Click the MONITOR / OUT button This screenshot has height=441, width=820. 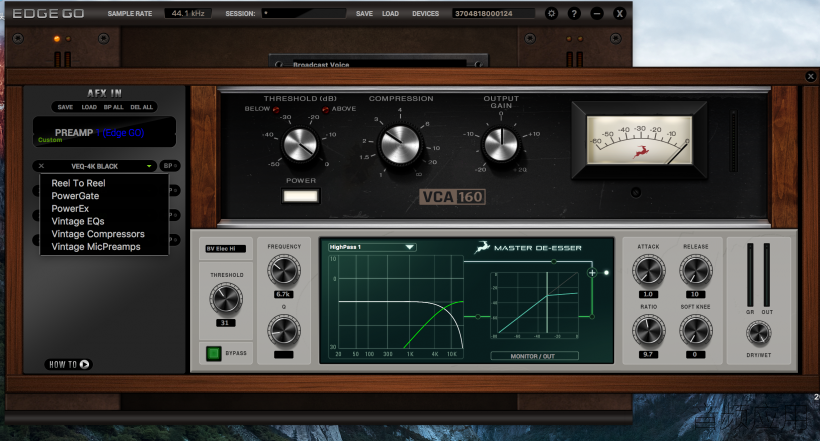(x=534, y=356)
